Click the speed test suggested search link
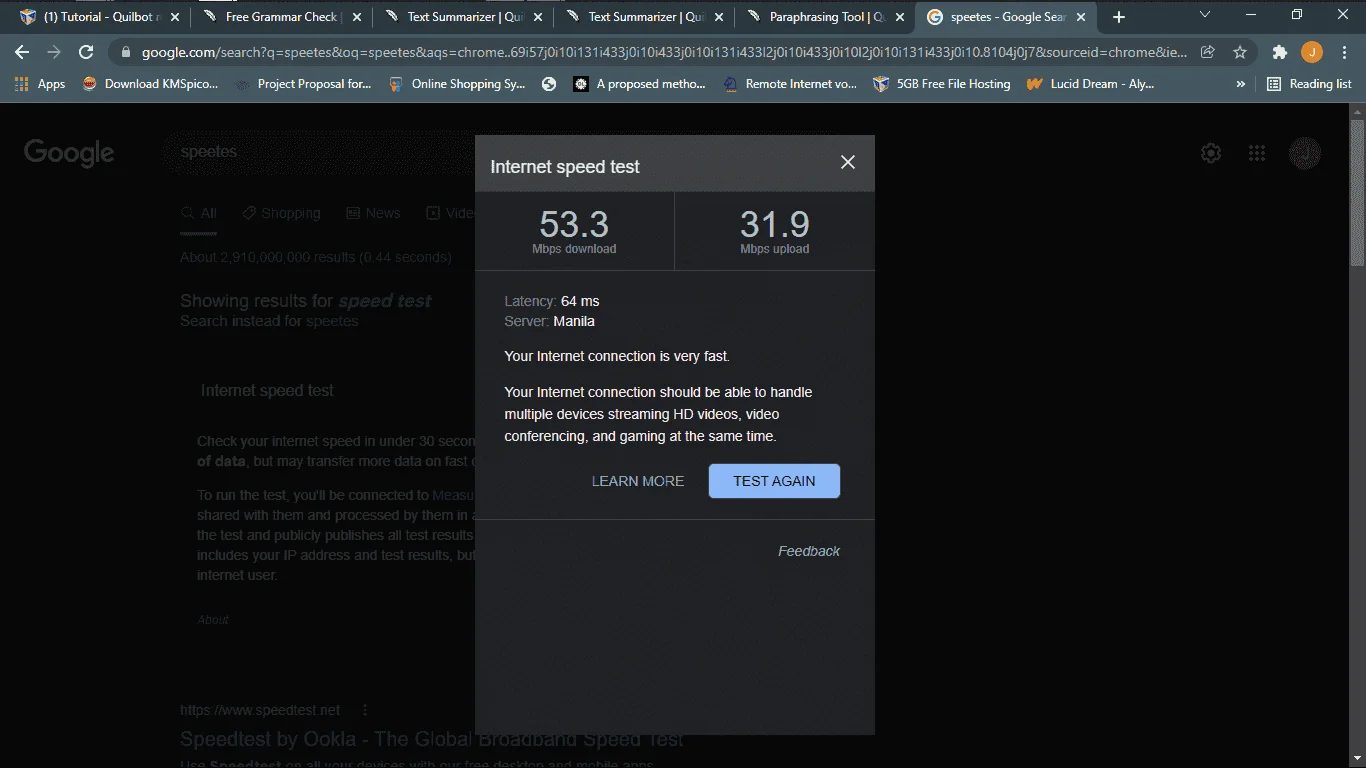The image size is (1366, 768). tap(385, 301)
